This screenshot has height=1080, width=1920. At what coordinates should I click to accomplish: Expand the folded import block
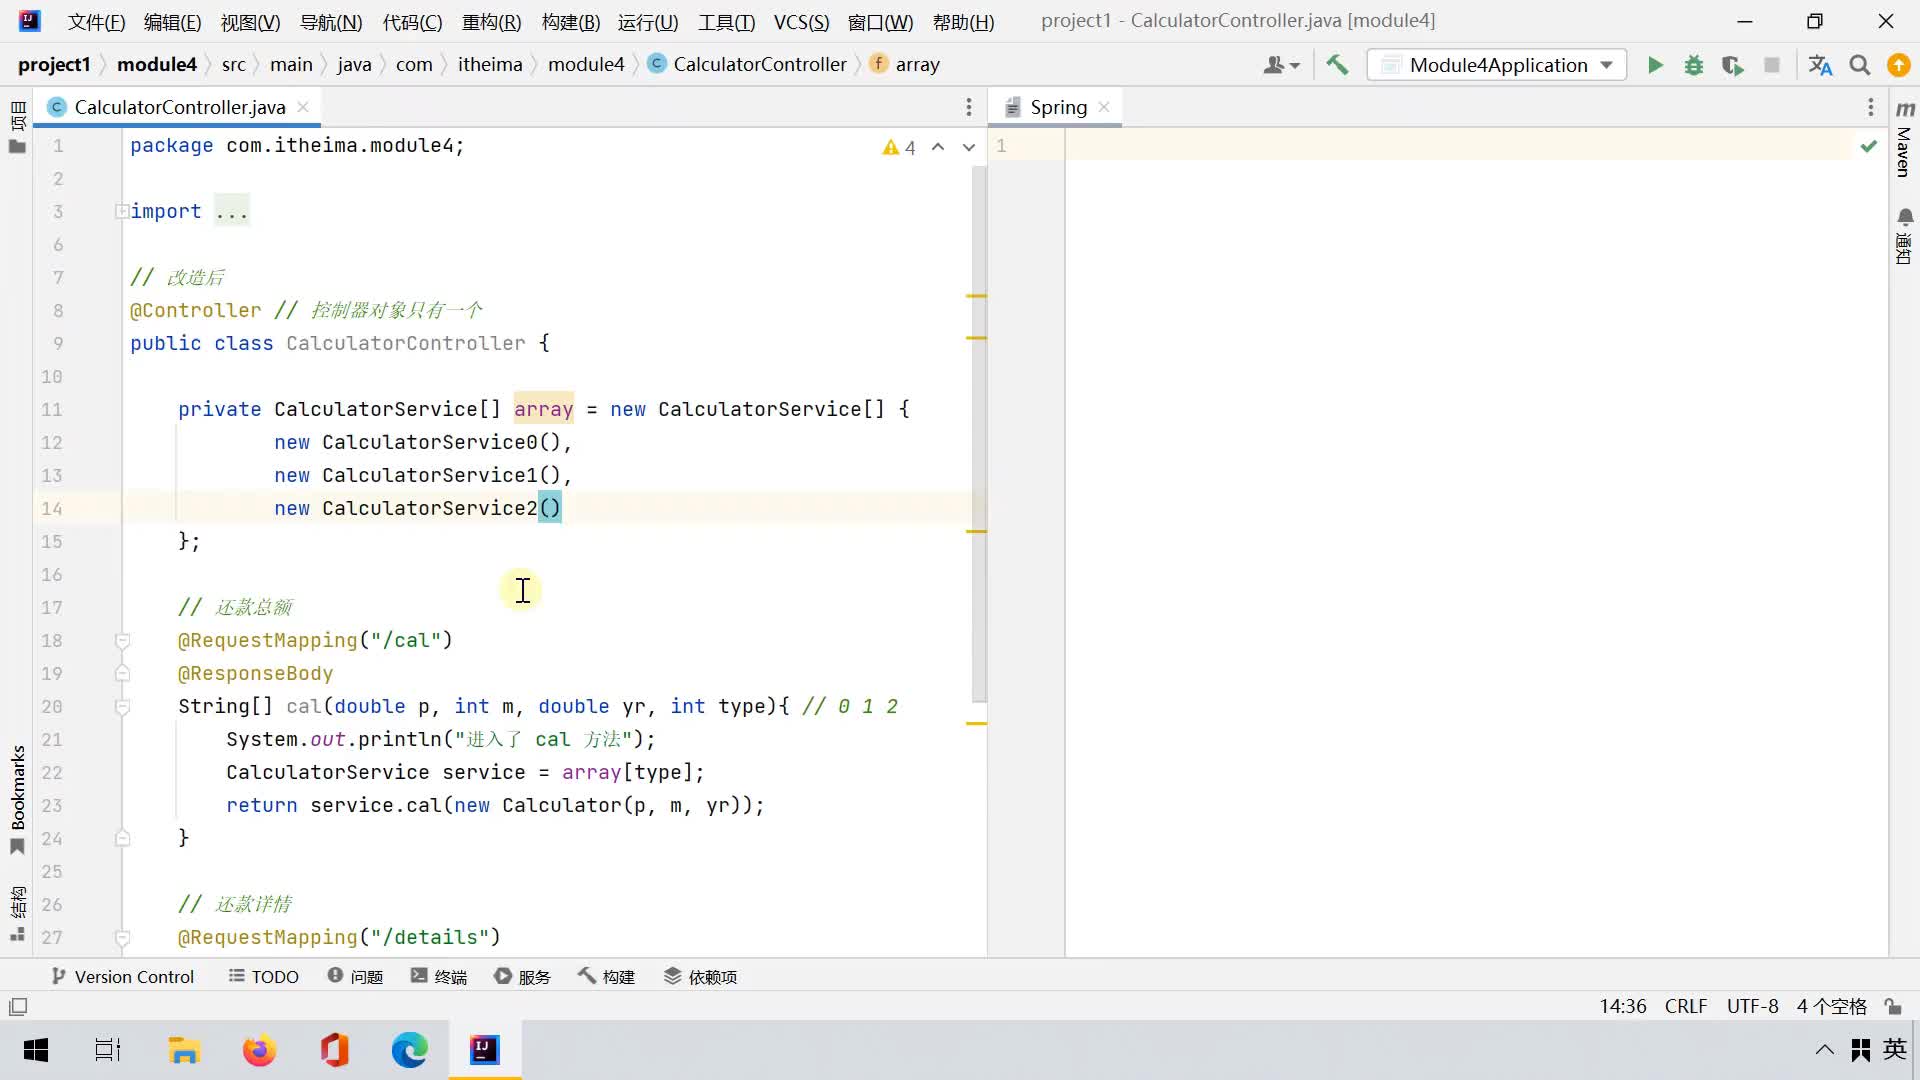tap(121, 211)
